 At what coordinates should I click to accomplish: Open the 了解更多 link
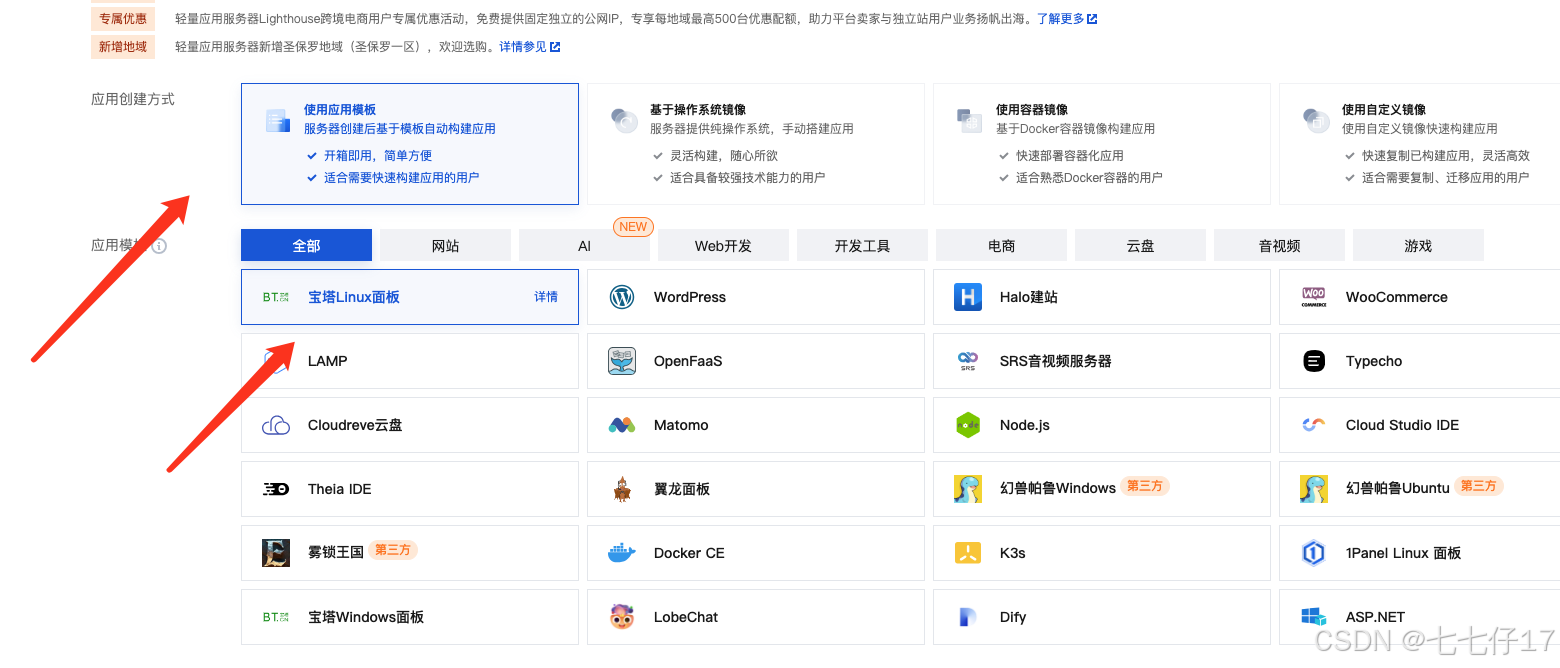pos(1066,19)
